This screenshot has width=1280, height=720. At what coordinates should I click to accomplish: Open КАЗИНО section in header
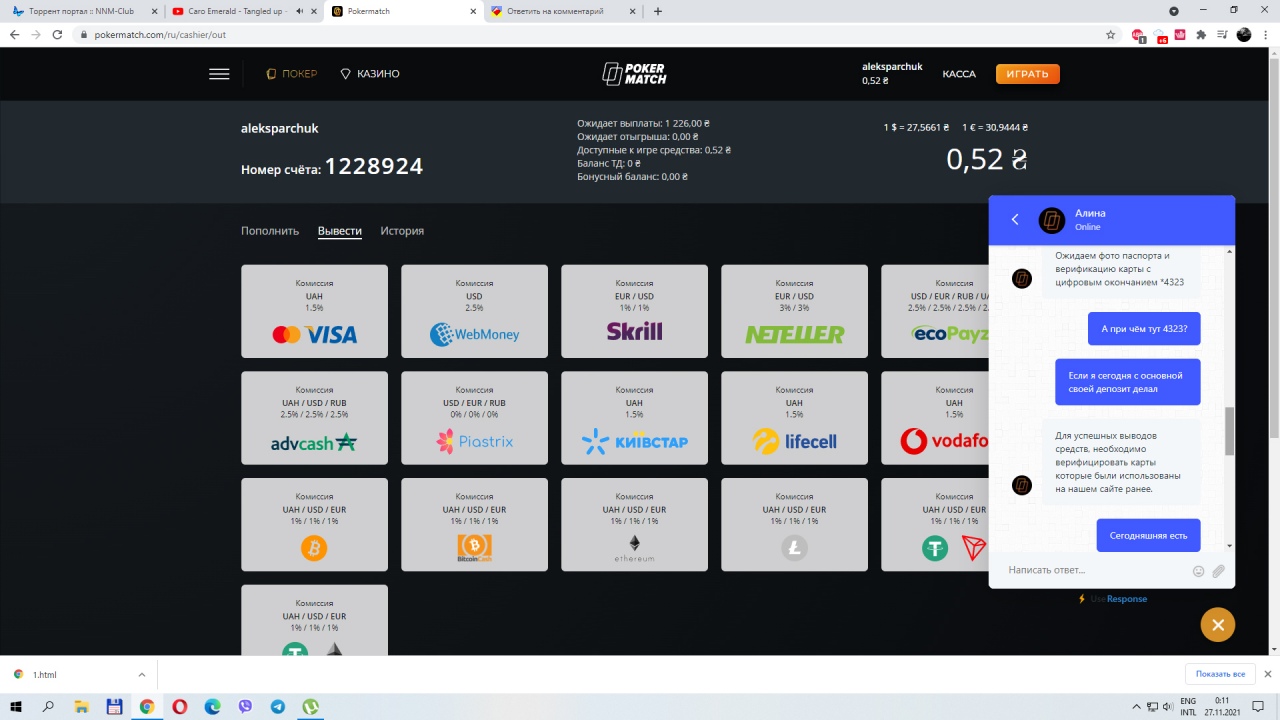[370, 74]
